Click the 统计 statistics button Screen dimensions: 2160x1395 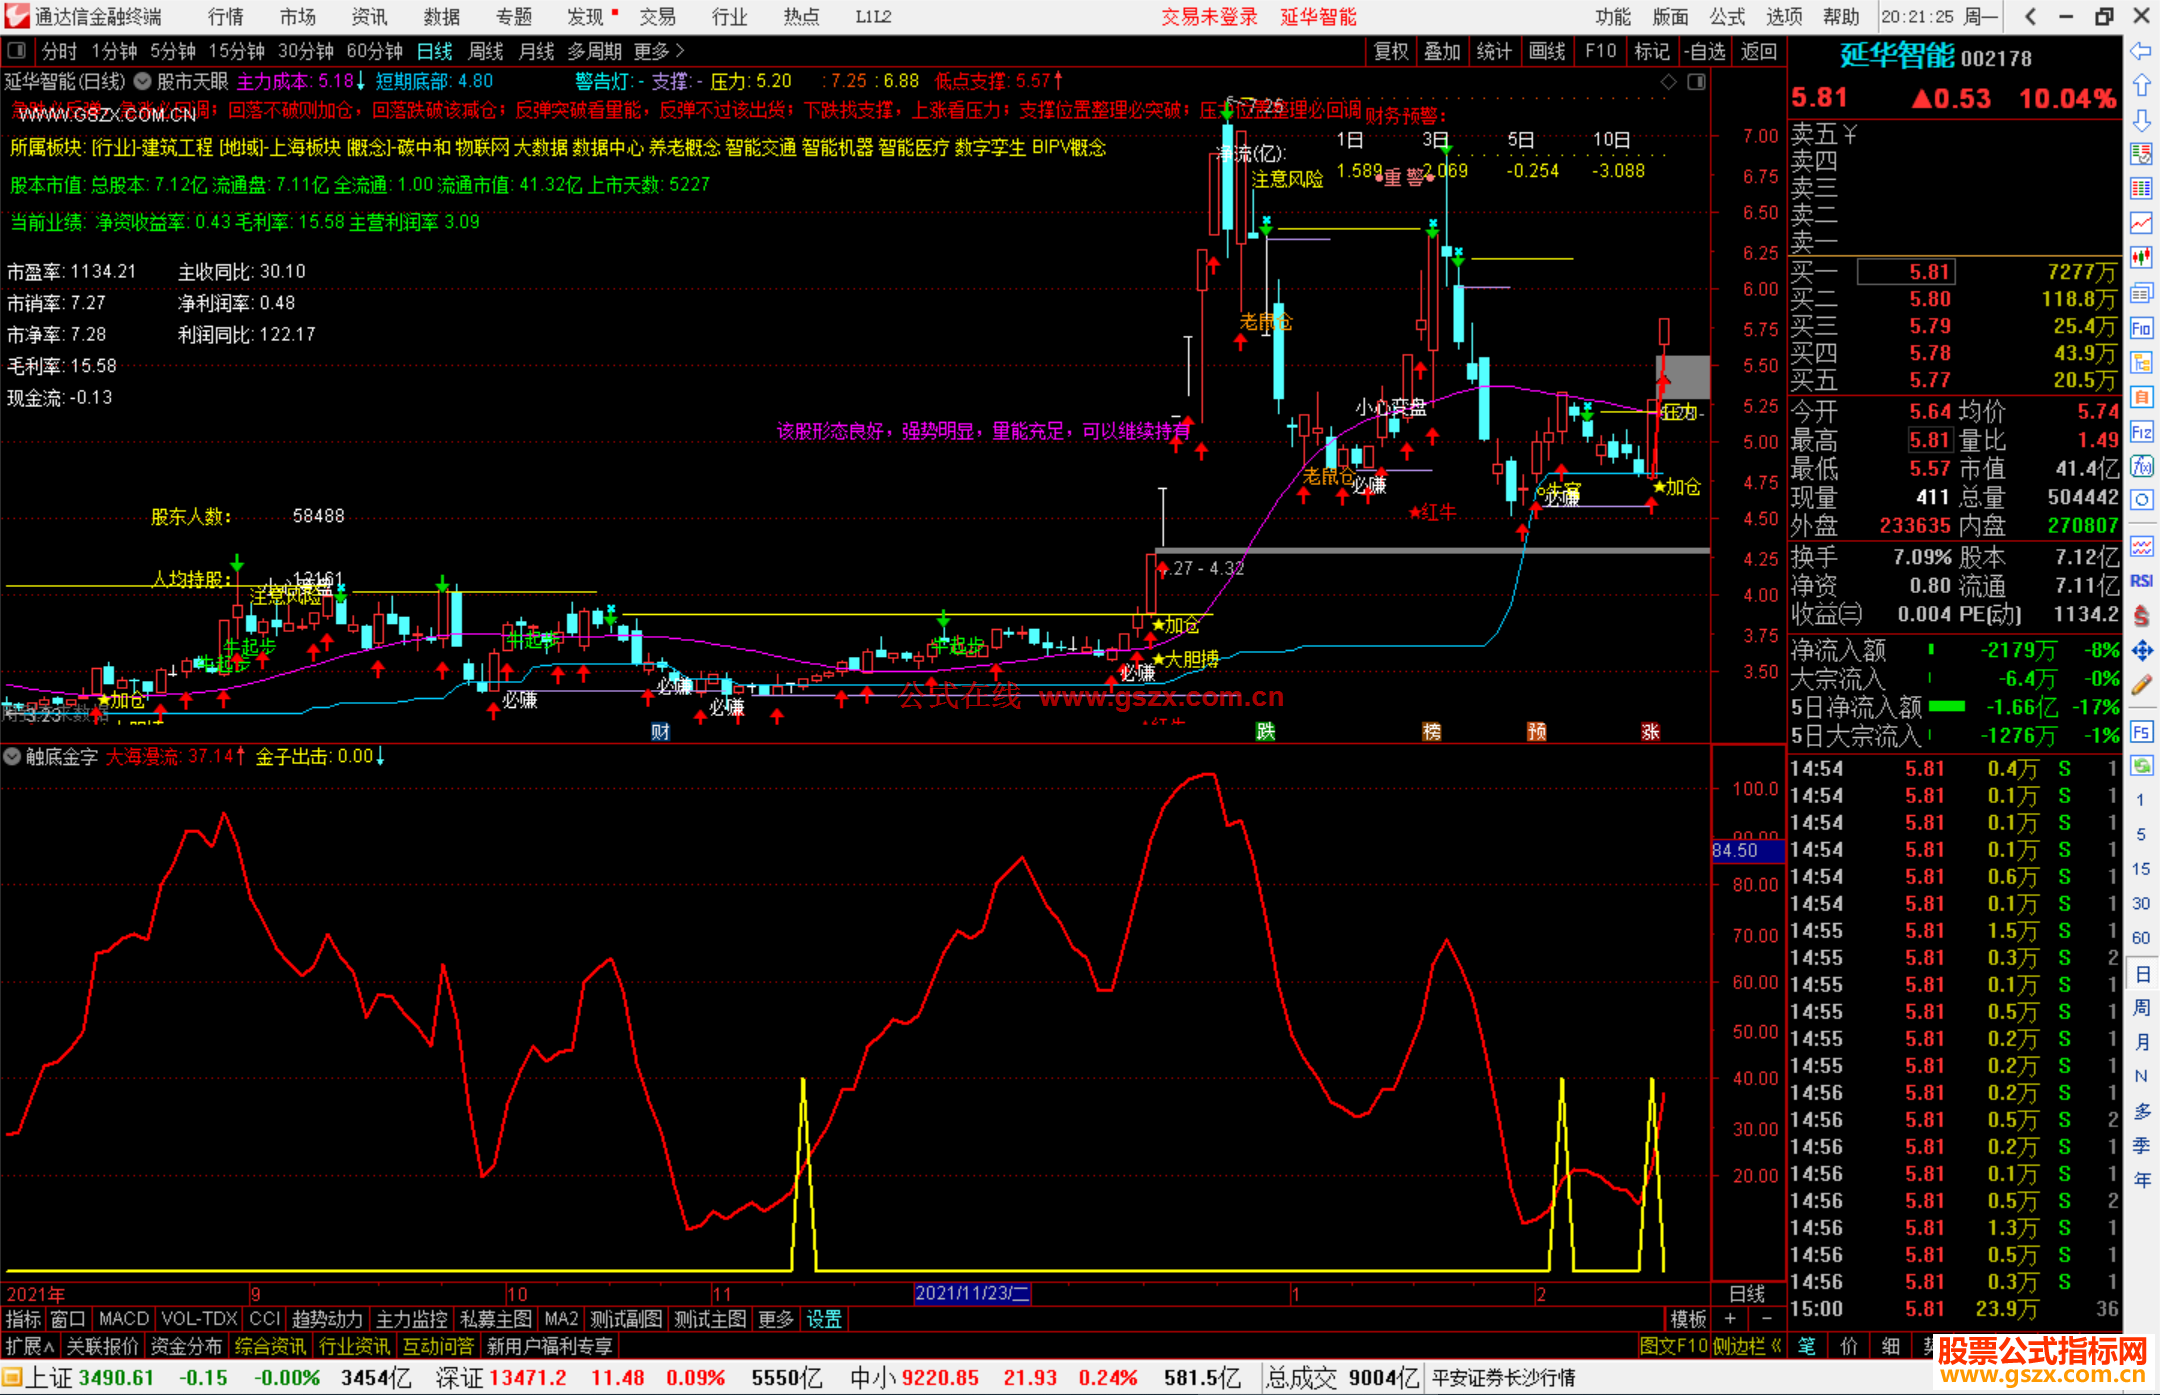(1494, 51)
